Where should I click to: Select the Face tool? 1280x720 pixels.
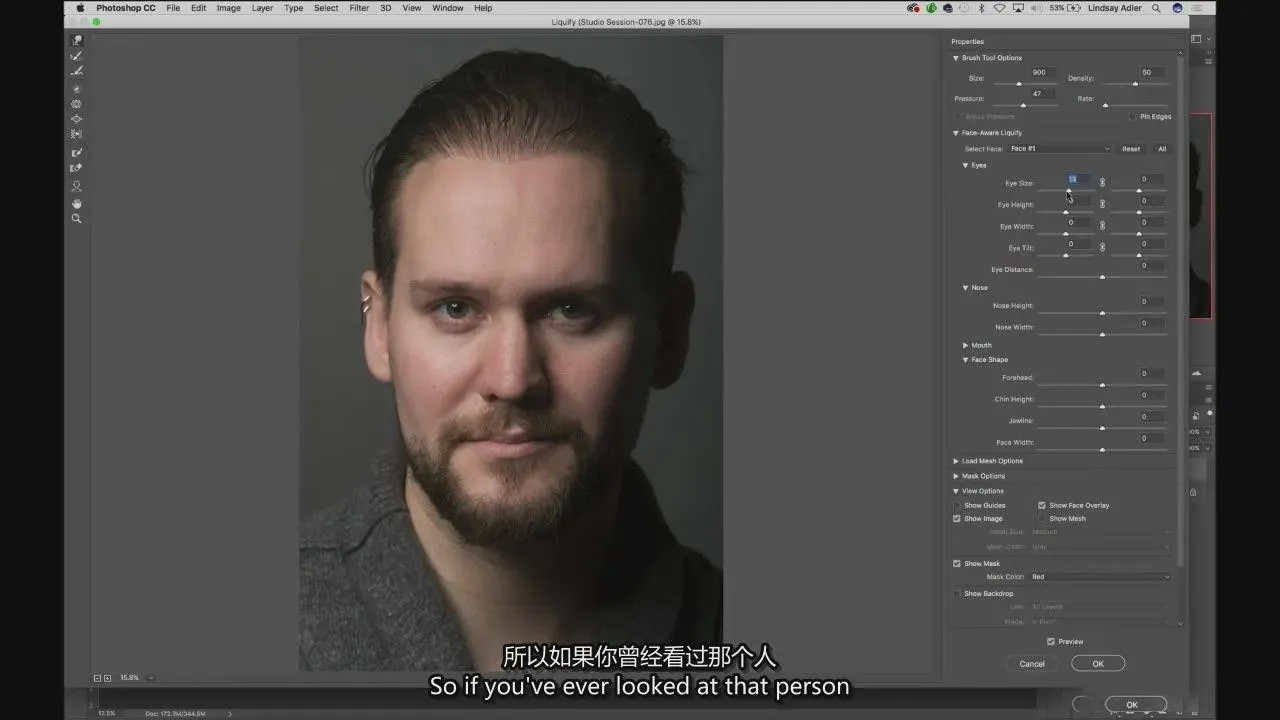(x=76, y=186)
